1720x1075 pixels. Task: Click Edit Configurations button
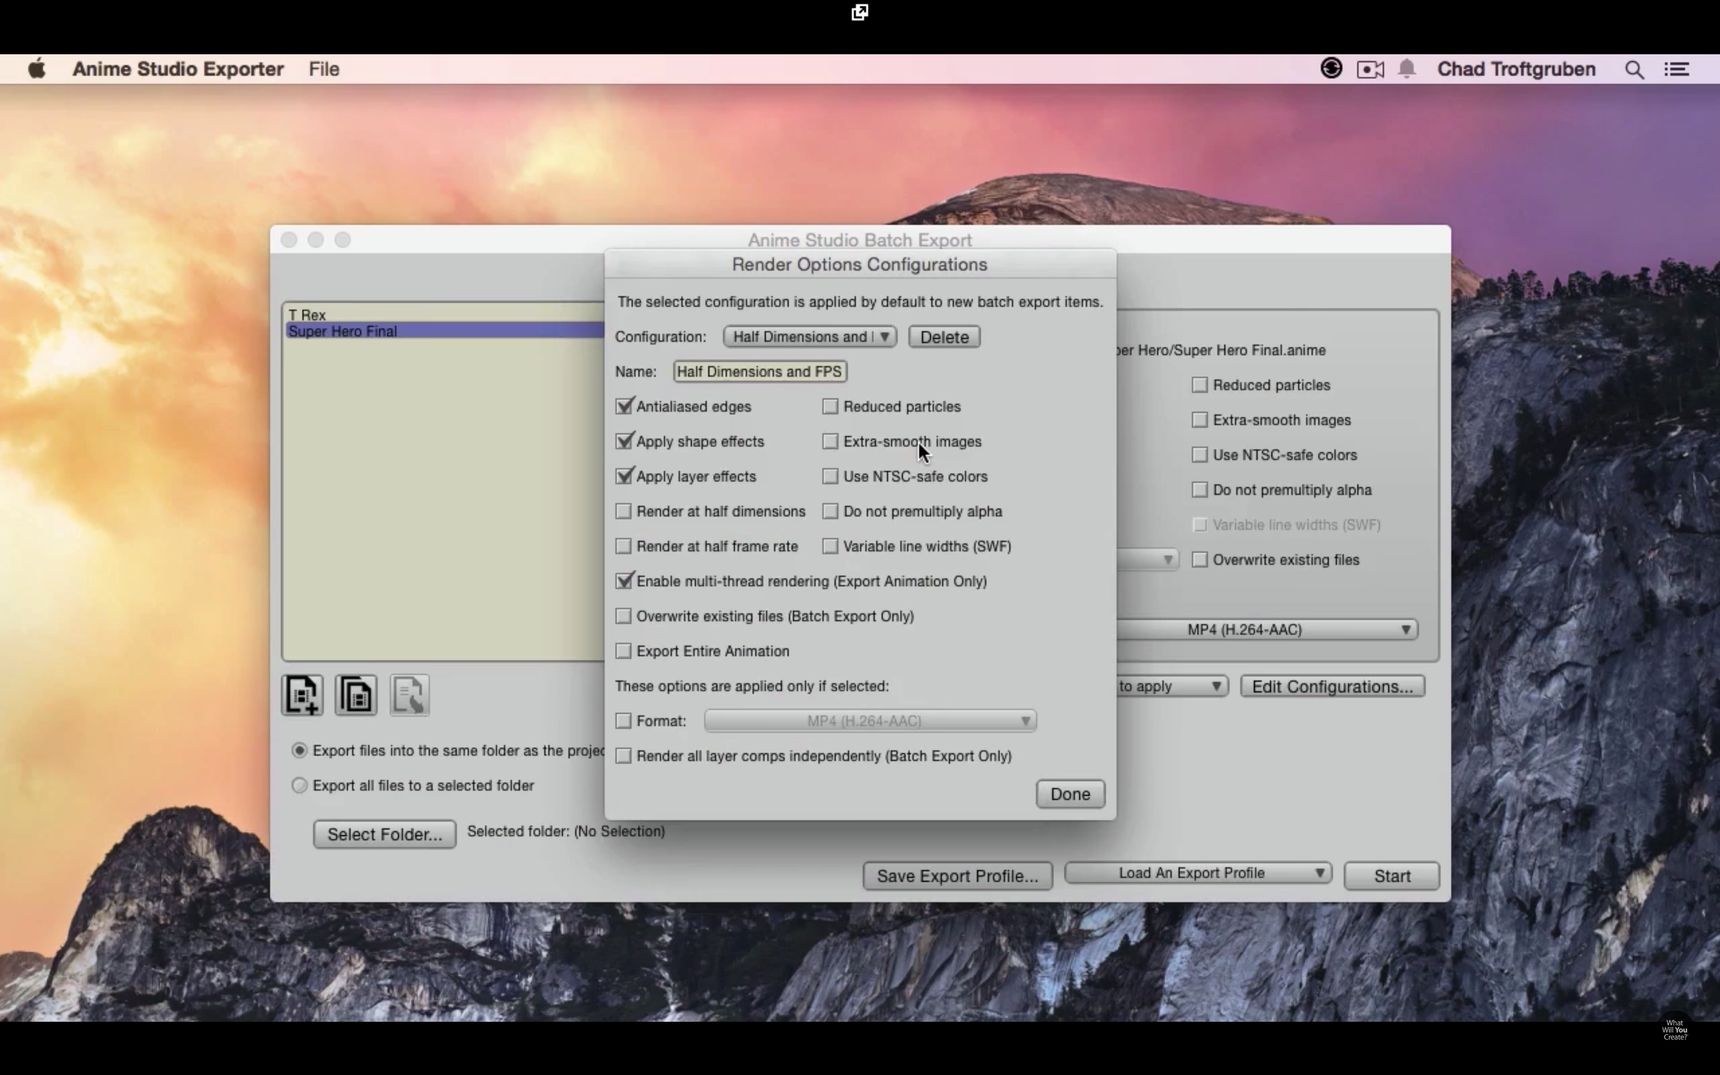(x=1332, y=686)
